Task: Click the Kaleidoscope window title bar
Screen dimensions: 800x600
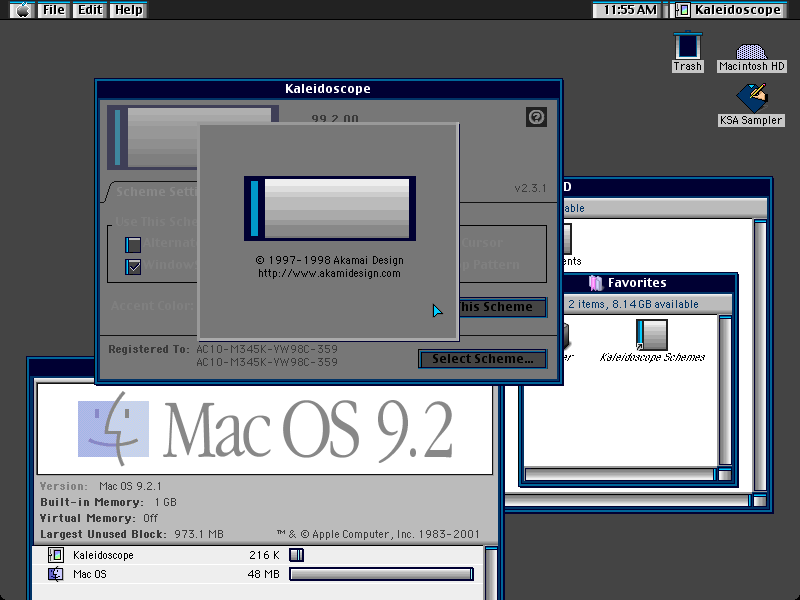Action: click(x=329, y=89)
